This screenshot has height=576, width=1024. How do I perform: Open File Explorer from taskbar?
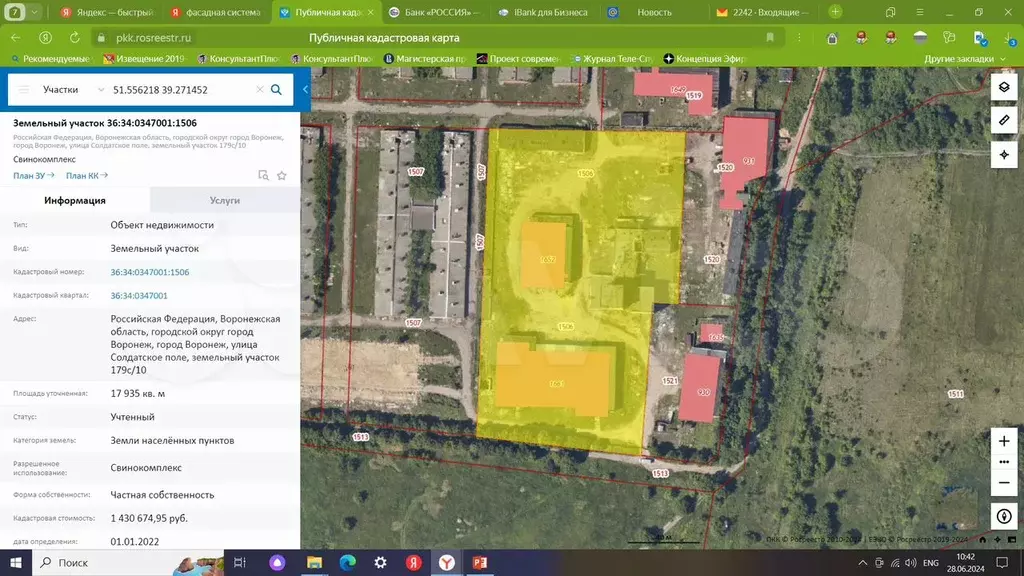click(x=314, y=563)
